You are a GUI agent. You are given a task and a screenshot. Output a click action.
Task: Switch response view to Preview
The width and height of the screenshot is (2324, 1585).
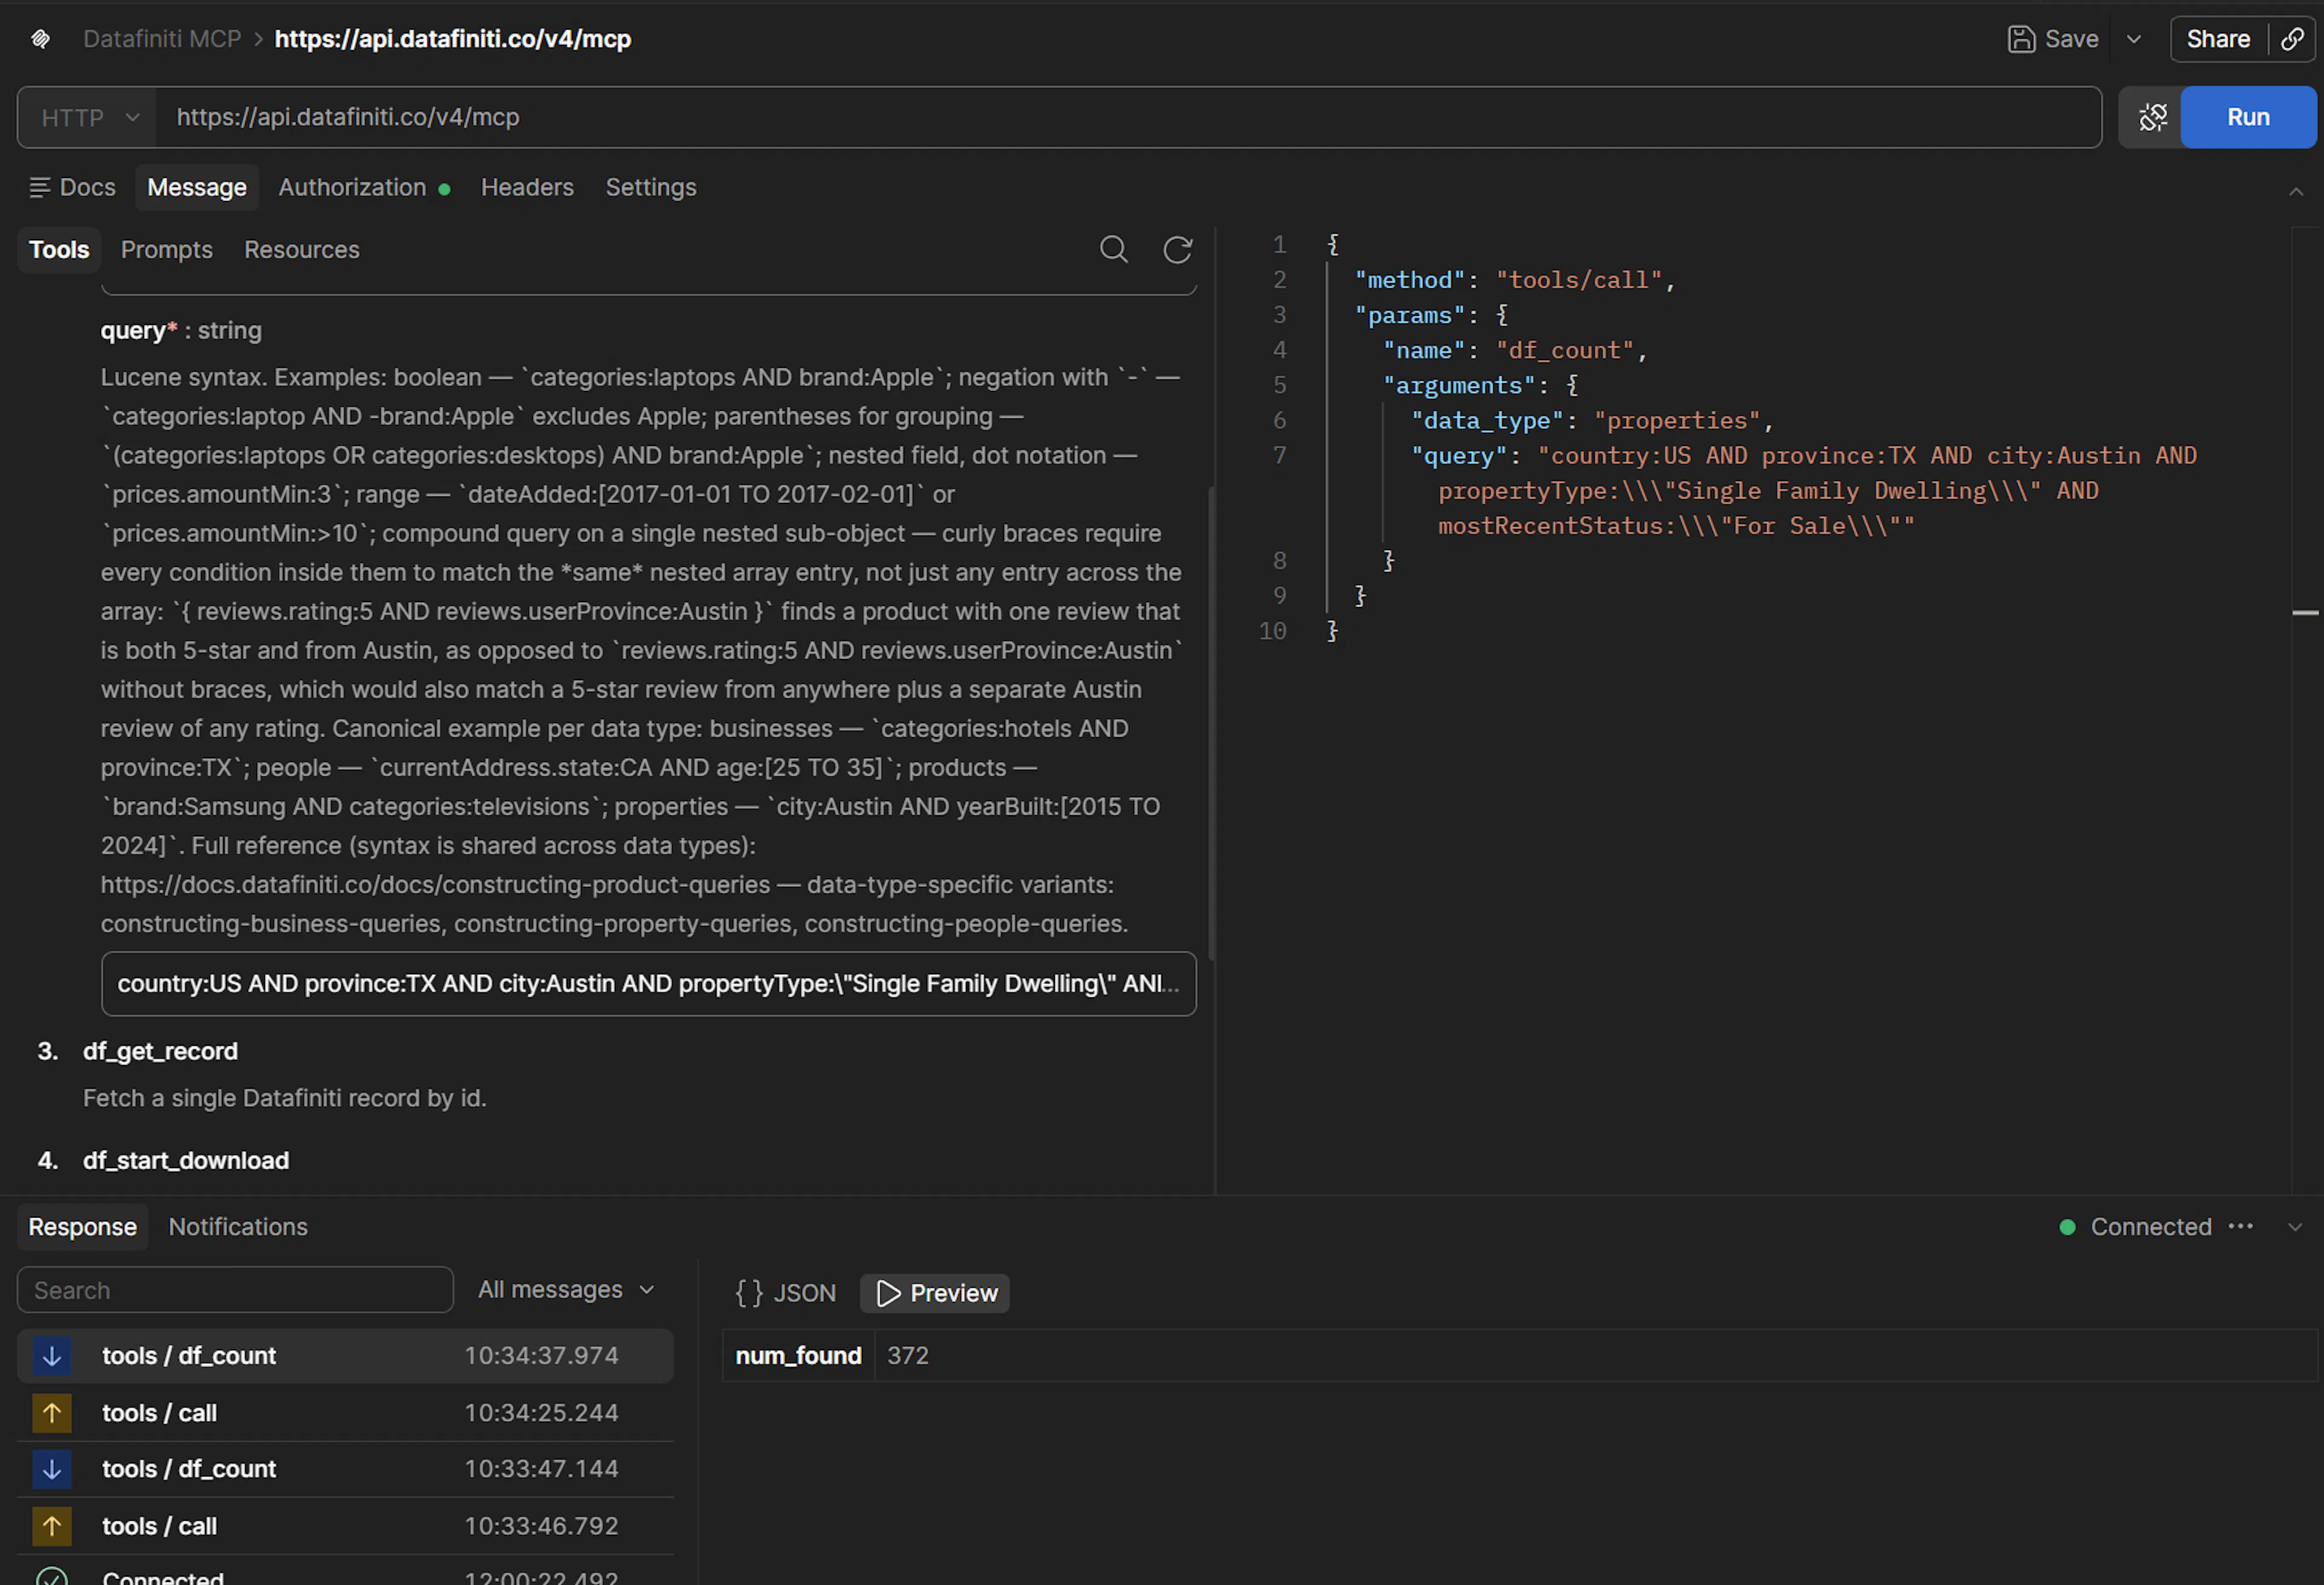pos(935,1293)
